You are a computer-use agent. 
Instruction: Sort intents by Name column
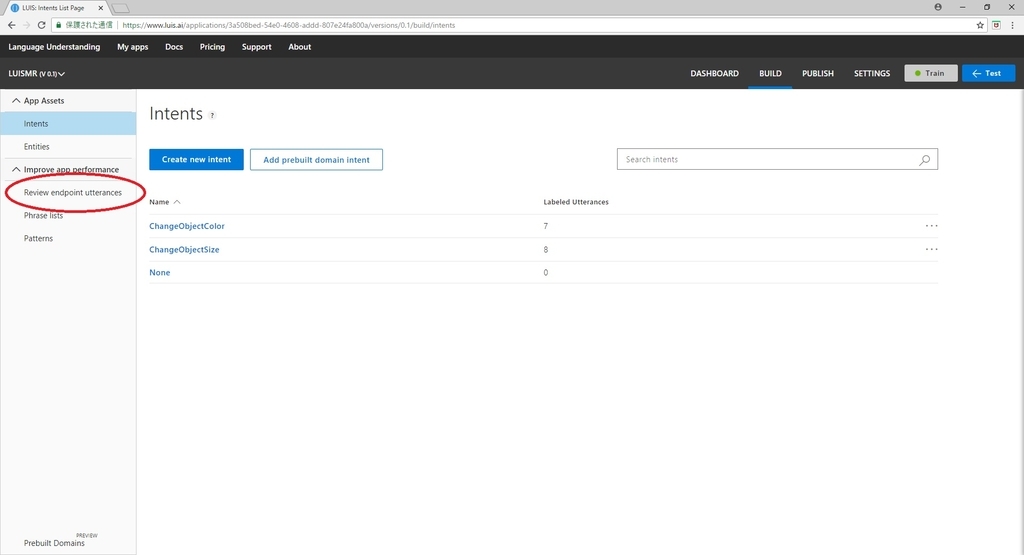click(165, 202)
